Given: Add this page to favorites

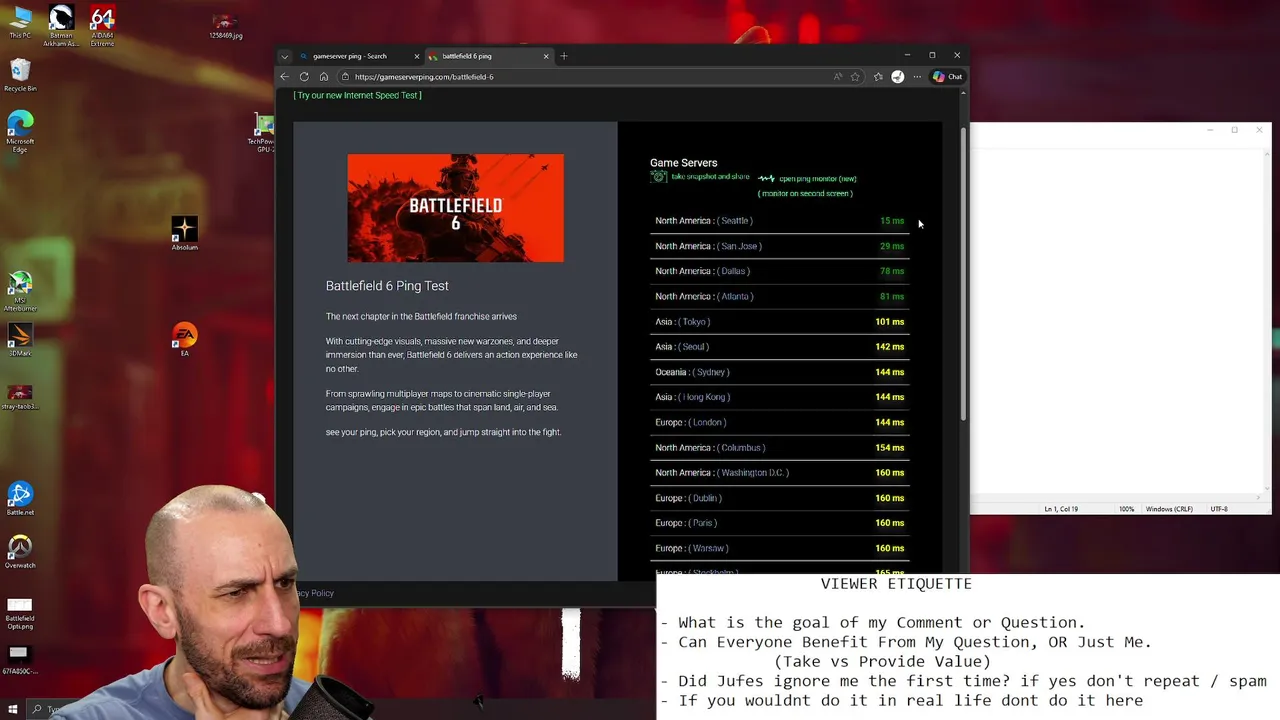Looking at the screenshot, I should click(855, 77).
